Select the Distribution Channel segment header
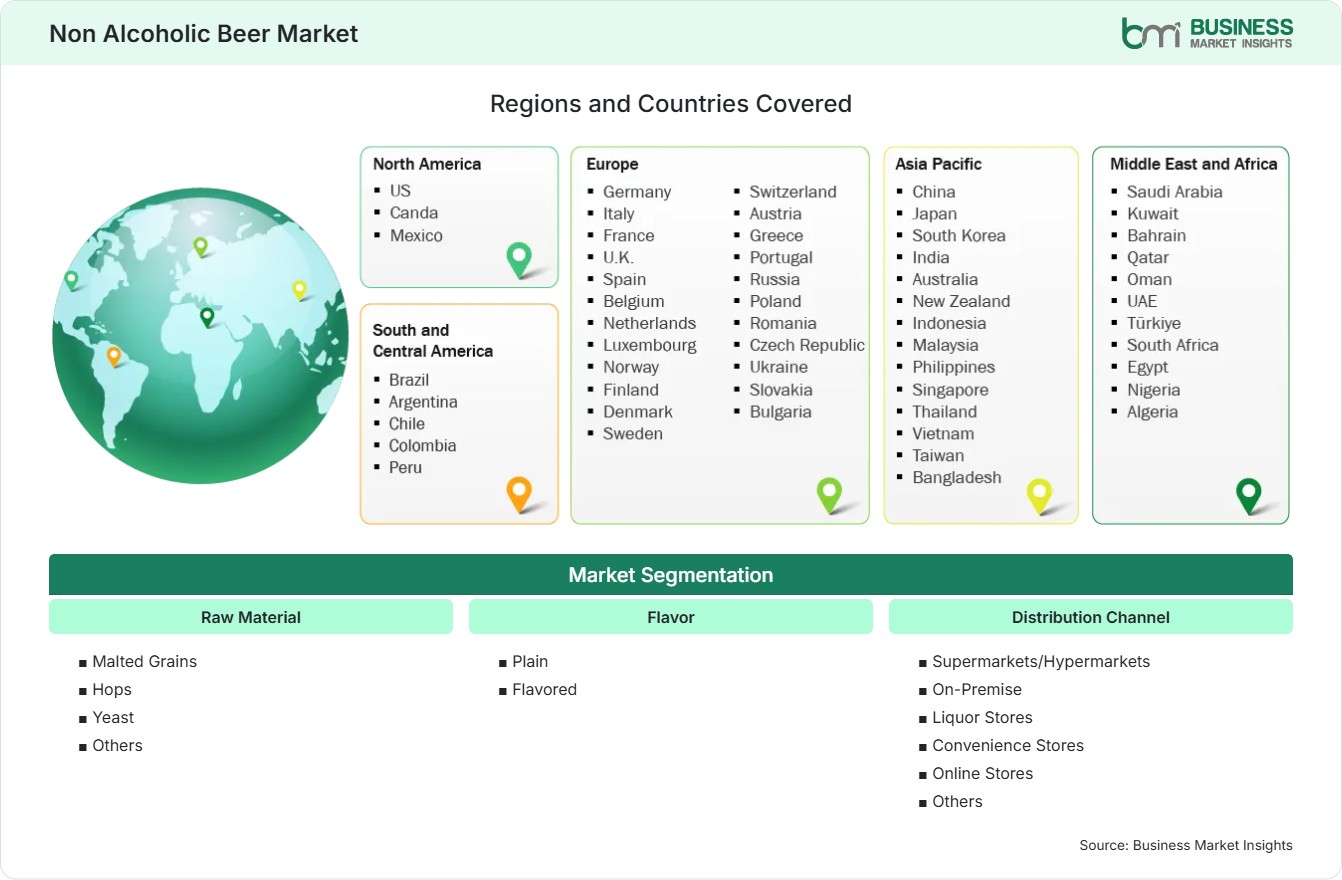The height and width of the screenshot is (880, 1342). tap(1091, 617)
